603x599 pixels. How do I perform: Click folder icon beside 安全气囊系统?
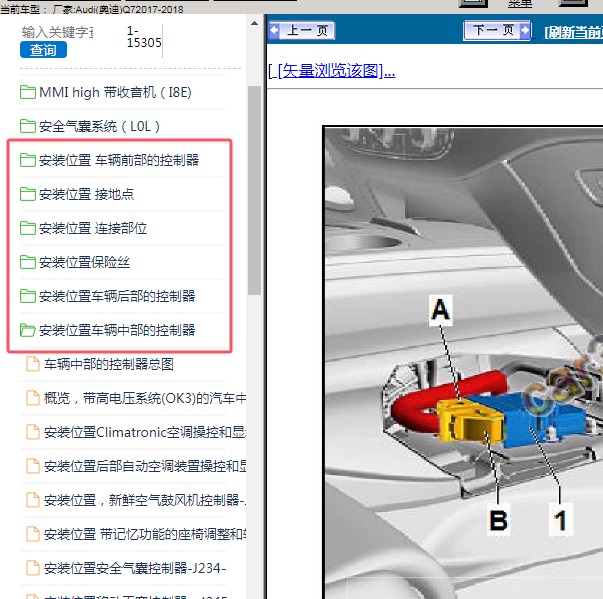[x=28, y=126]
